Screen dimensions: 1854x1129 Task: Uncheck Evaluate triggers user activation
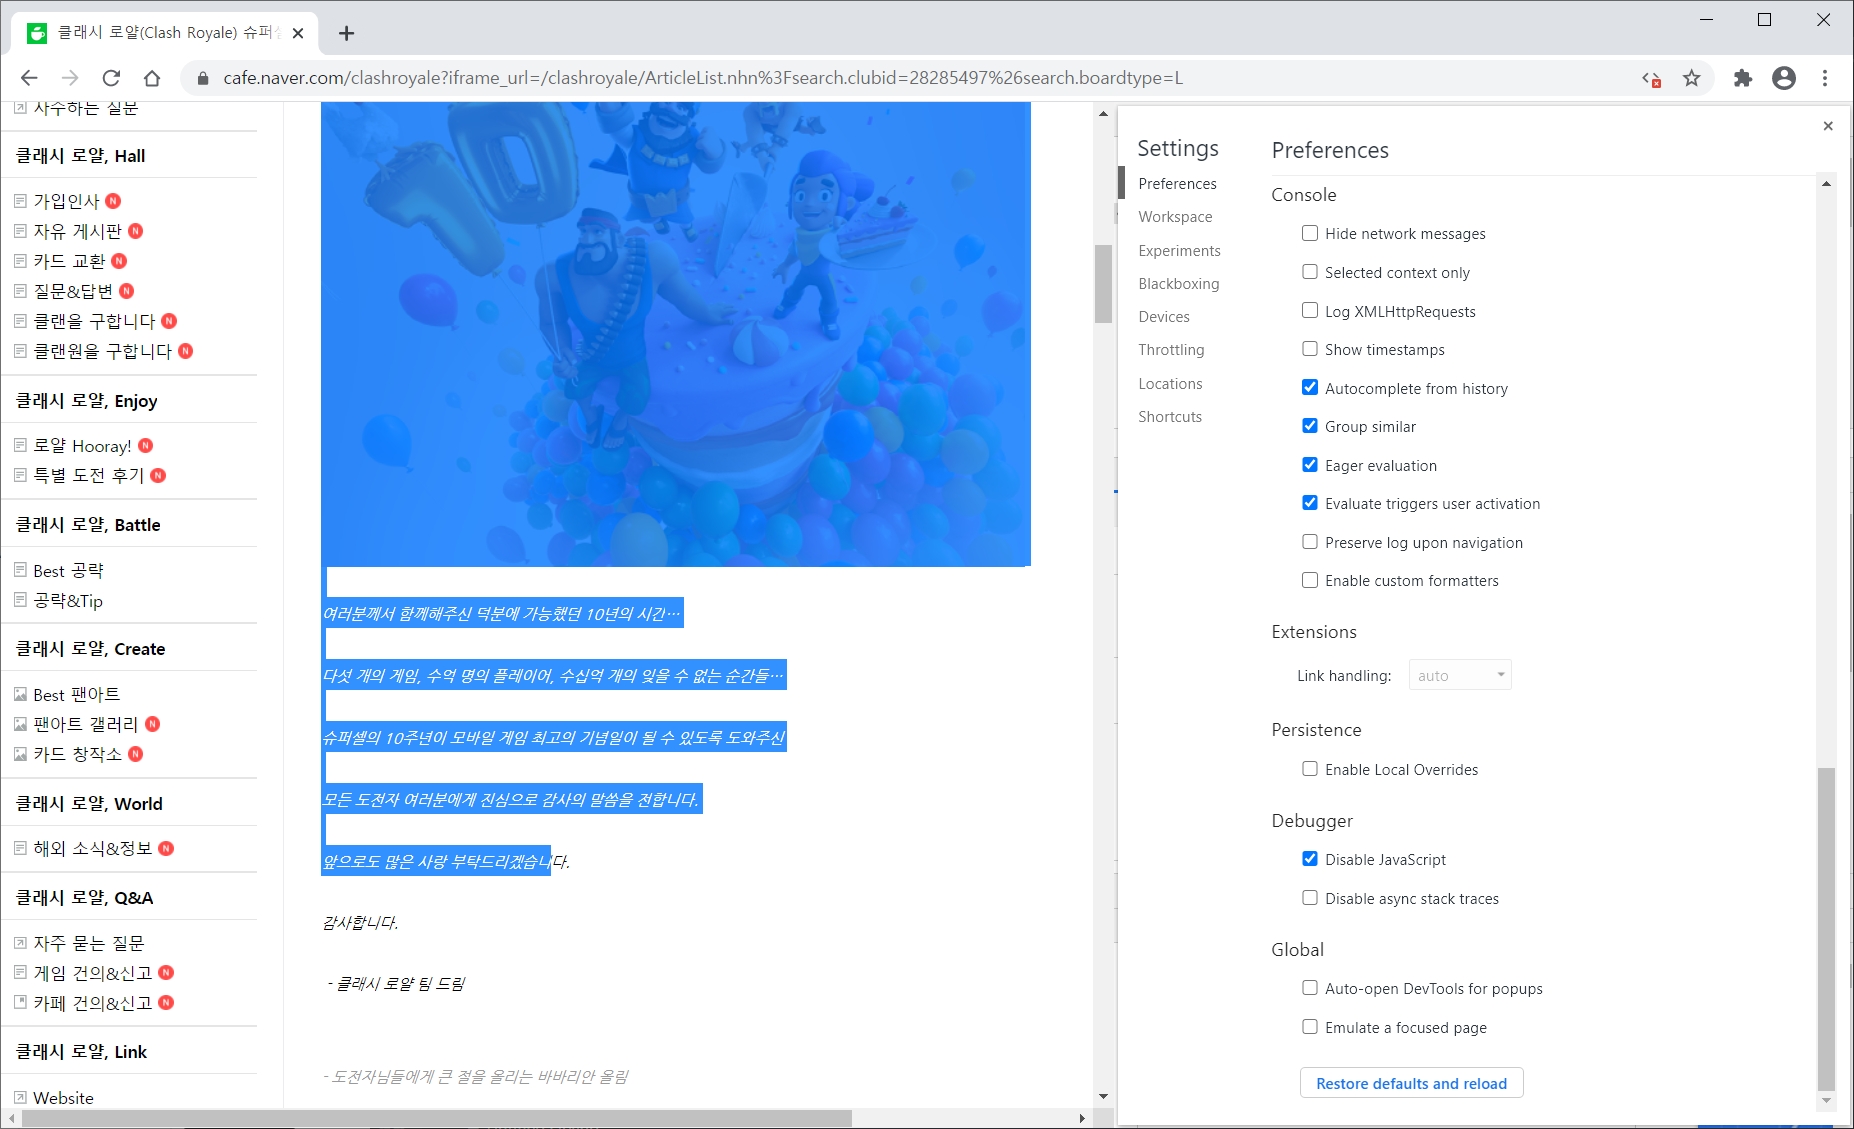coord(1309,503)
